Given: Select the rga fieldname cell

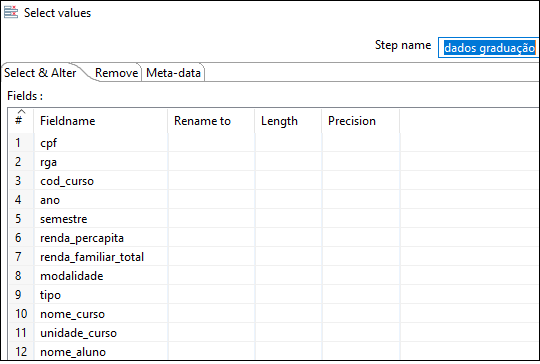Looking at the screenshot, I should tap(101, 162).
